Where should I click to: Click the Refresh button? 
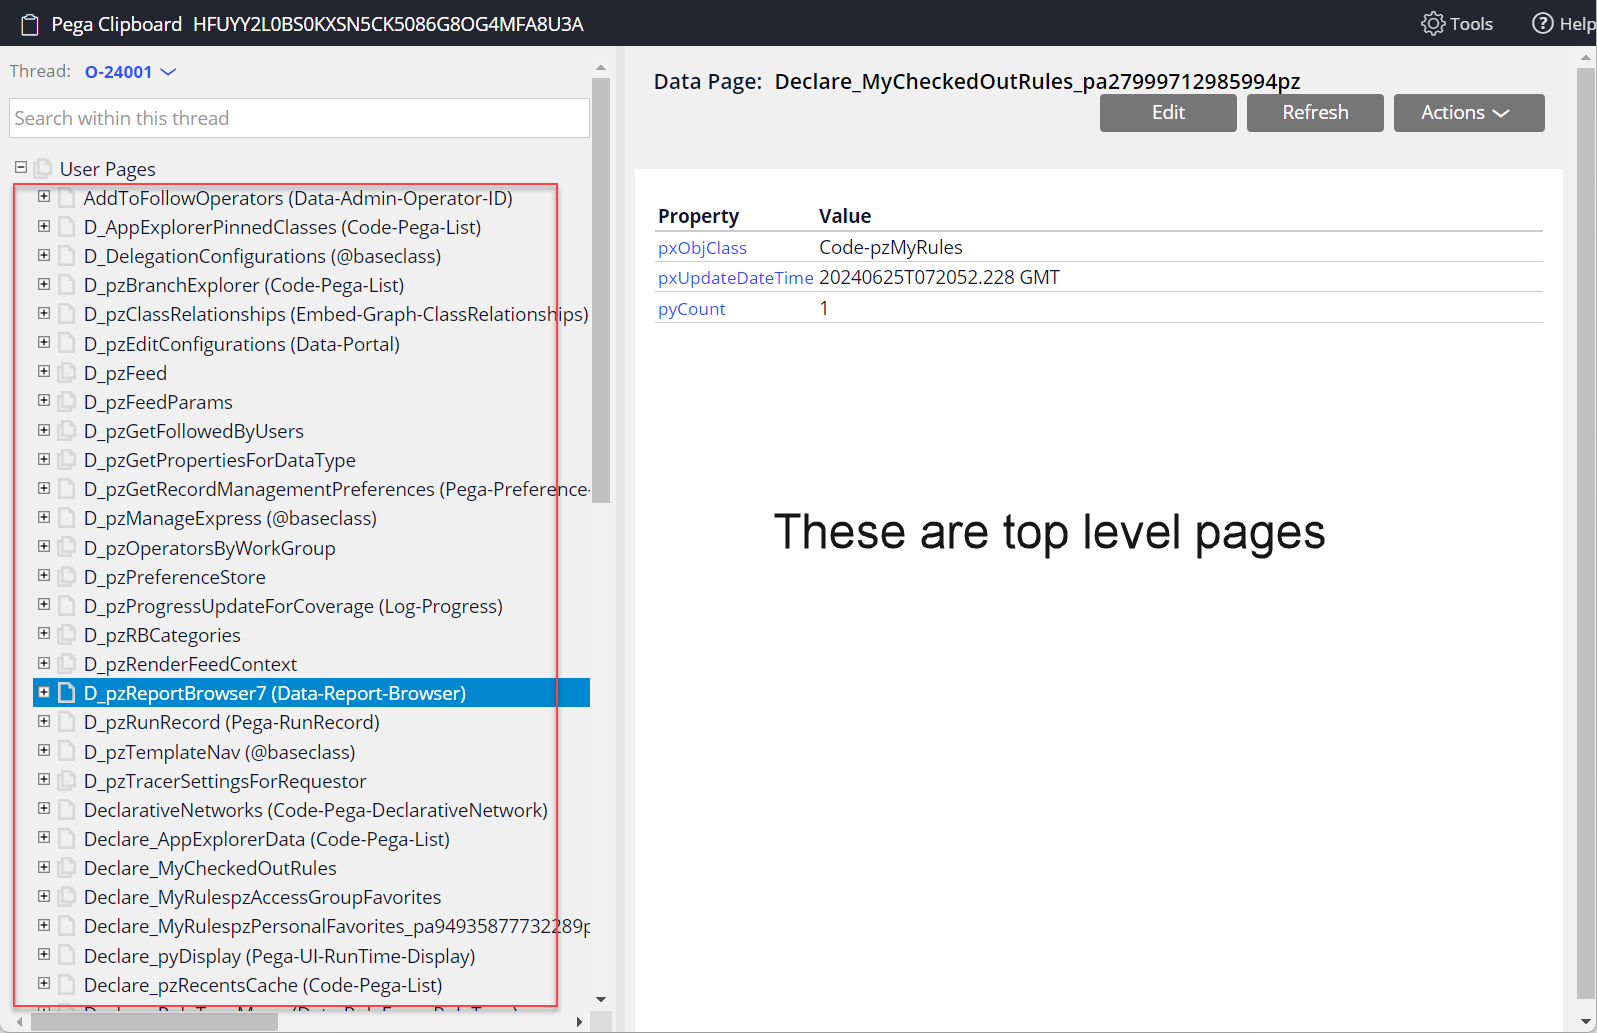click(x=1315, y=113)
